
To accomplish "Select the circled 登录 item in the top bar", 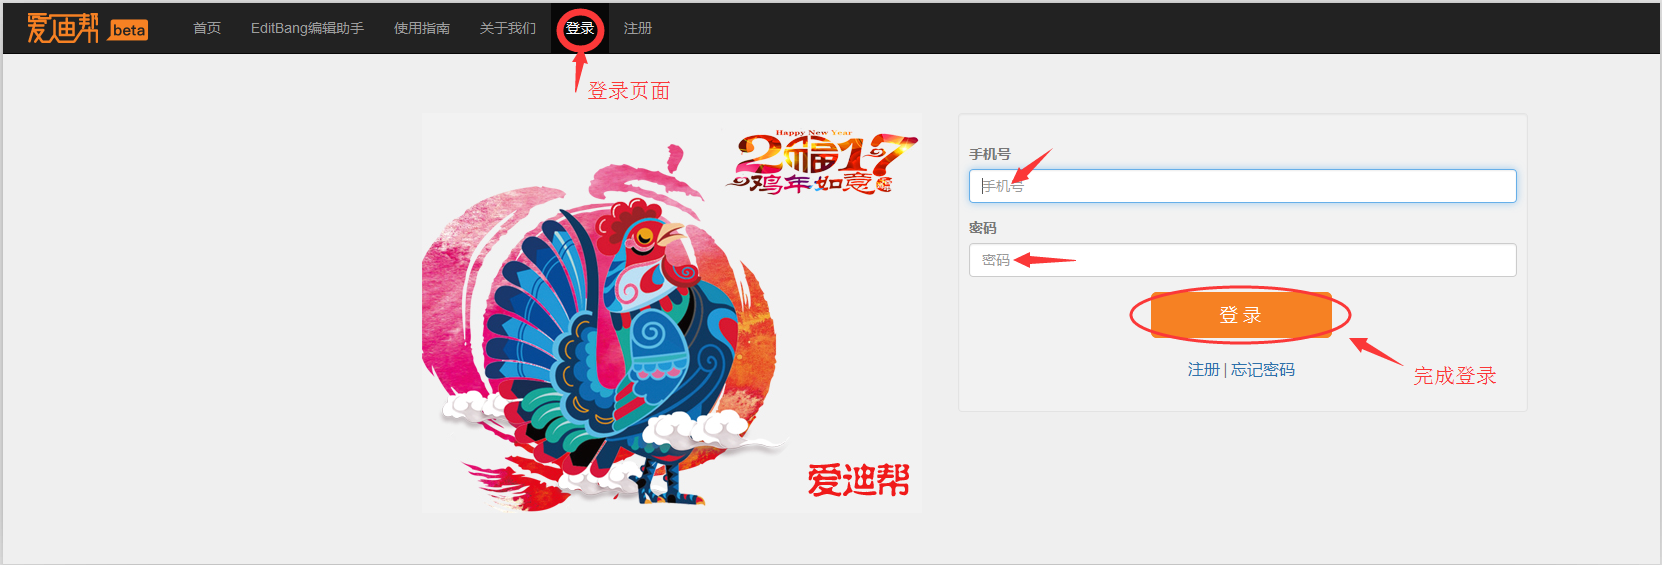I will 580,28.
